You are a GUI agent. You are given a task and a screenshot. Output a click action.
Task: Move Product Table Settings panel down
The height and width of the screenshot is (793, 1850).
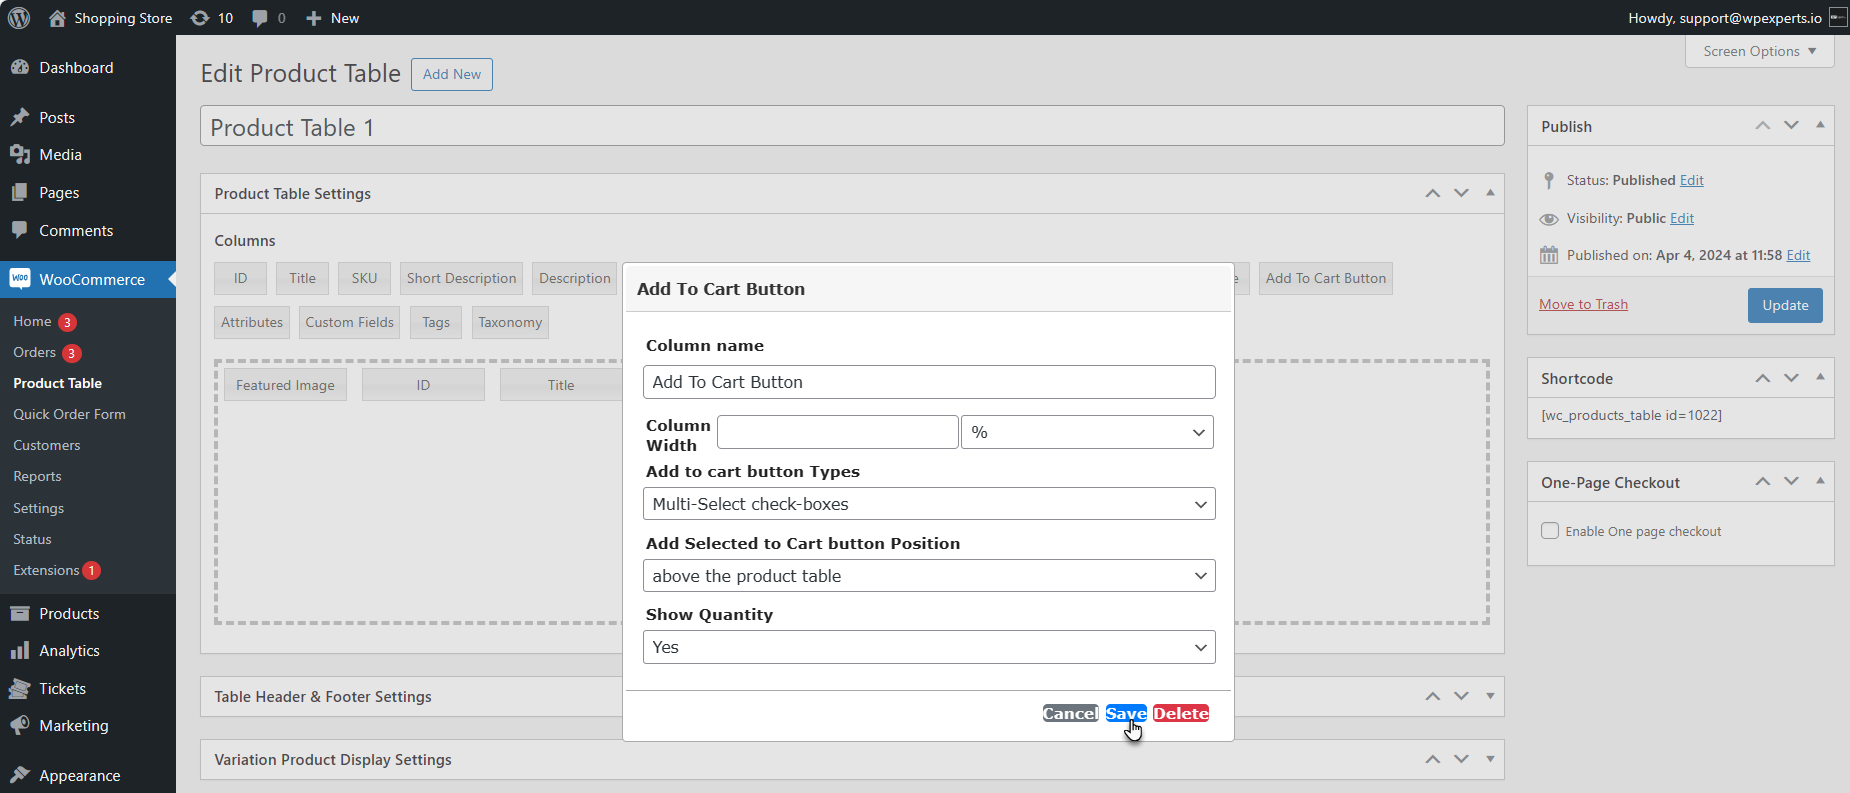click(1462, 193)
